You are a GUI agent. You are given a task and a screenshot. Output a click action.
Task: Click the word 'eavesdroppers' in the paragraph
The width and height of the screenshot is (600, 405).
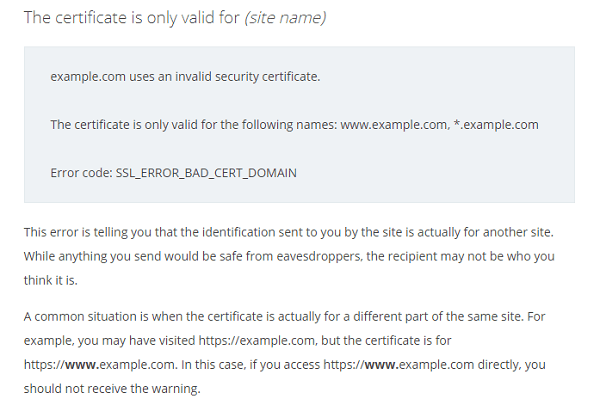point(318,256)
